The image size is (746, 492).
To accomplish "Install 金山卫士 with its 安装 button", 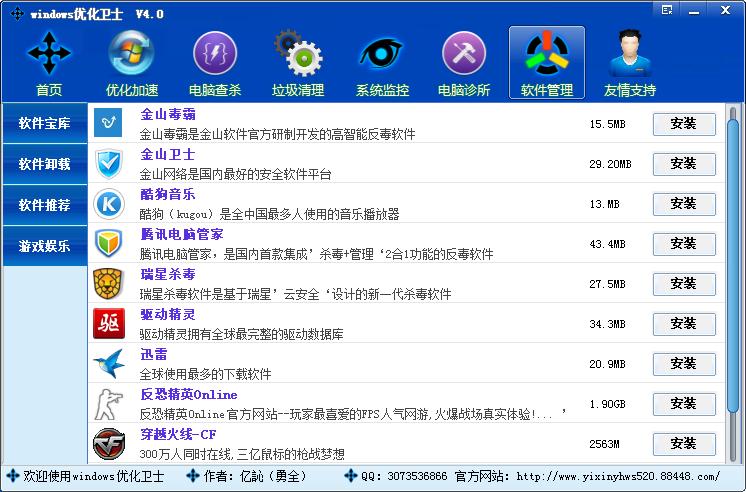I will click(x=684, y=164).
